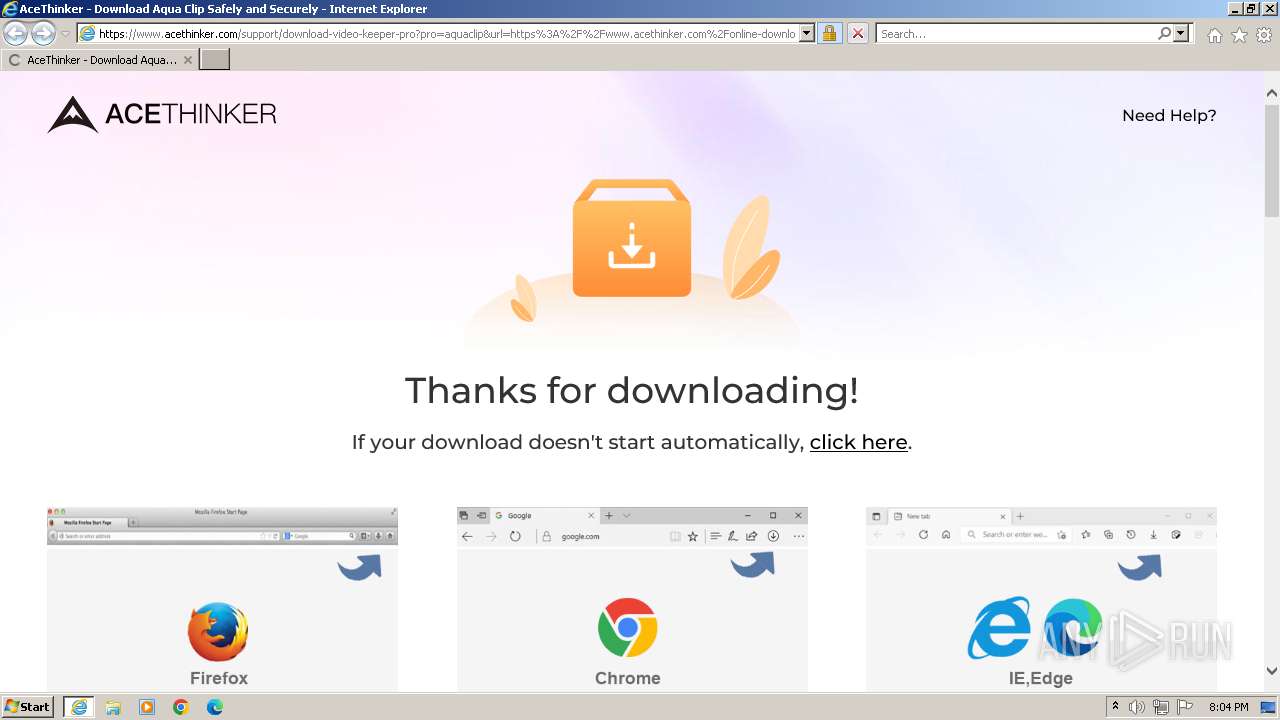Open the Tools gear icon

pos(1264,35)
